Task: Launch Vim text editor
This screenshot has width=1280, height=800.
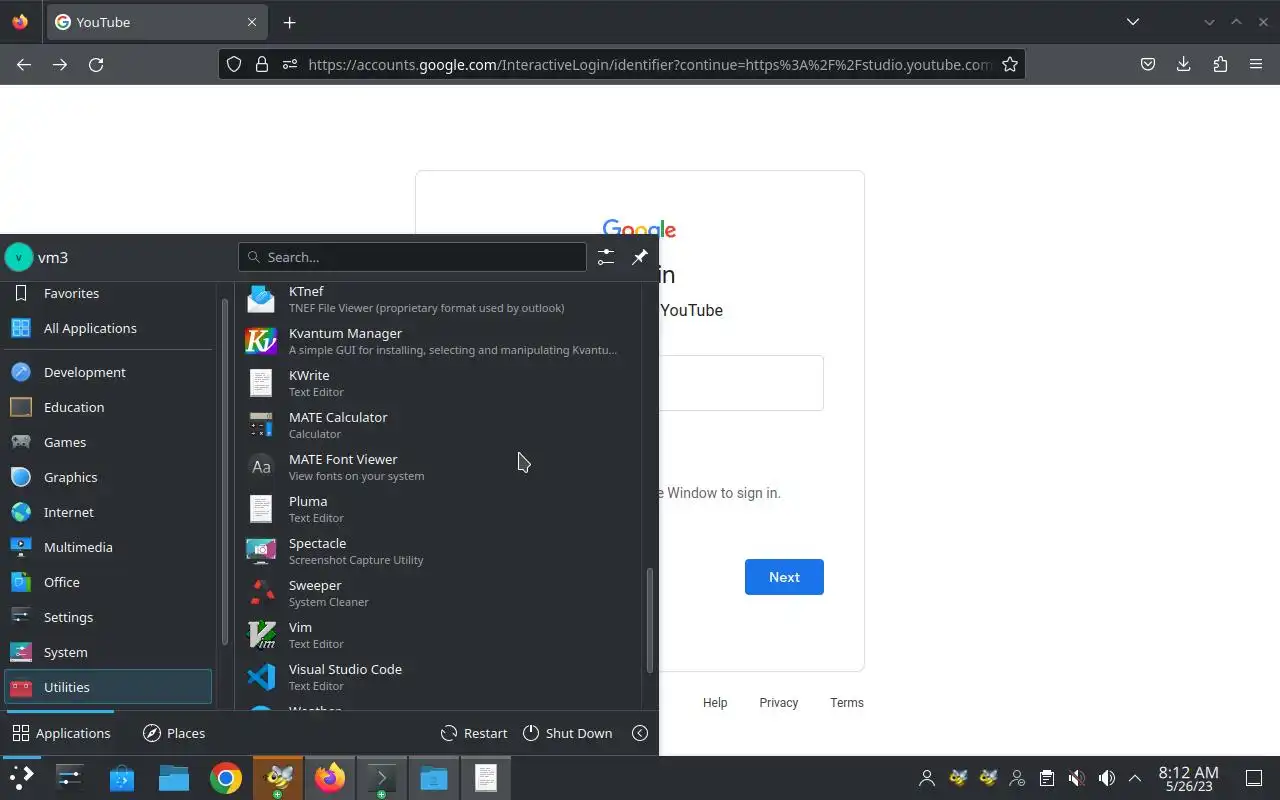Action: coord(438,634)
